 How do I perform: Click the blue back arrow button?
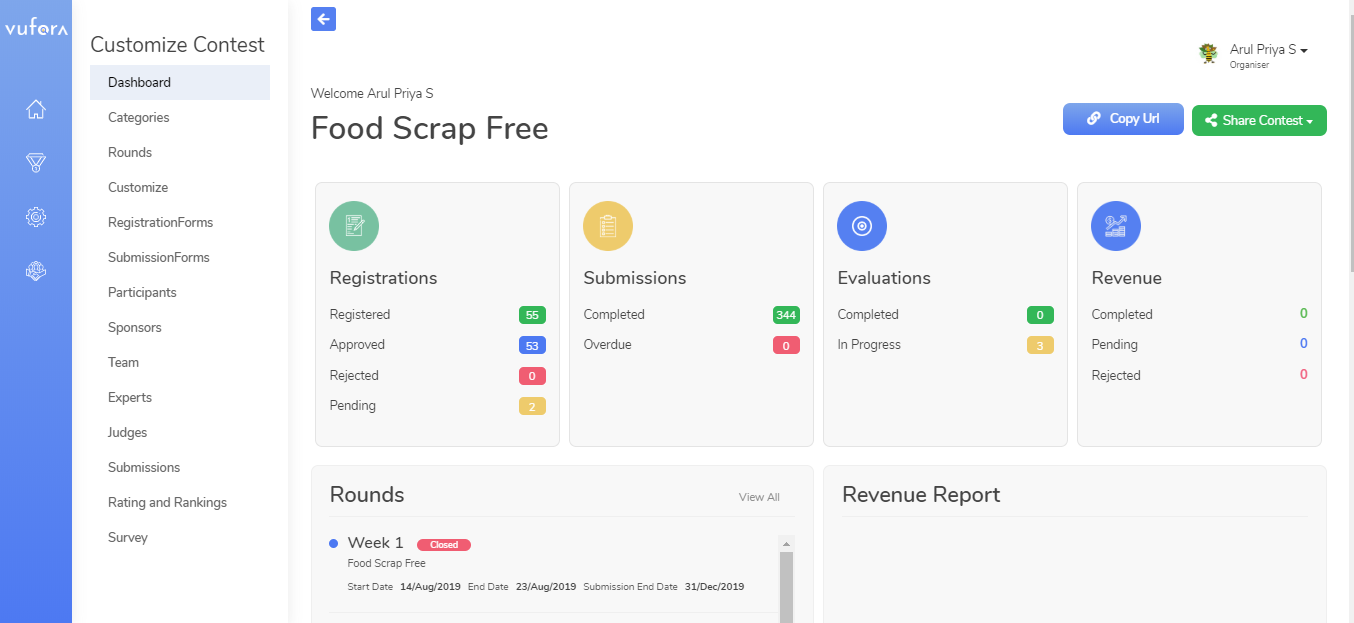pos(323,19)
